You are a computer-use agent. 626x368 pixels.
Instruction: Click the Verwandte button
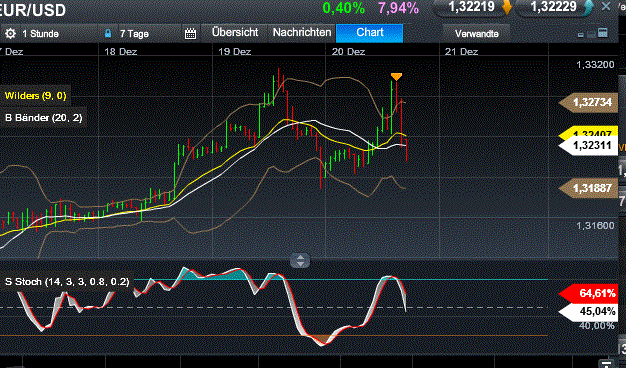point(476,34)
